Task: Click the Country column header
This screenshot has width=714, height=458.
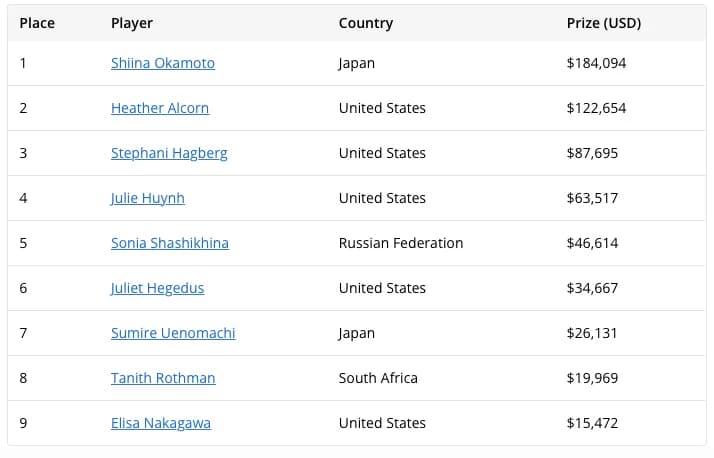Action: click(366, 23)
